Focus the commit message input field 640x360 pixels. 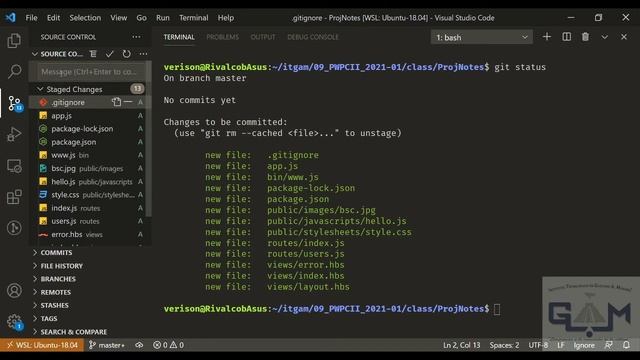click(89, 72)
